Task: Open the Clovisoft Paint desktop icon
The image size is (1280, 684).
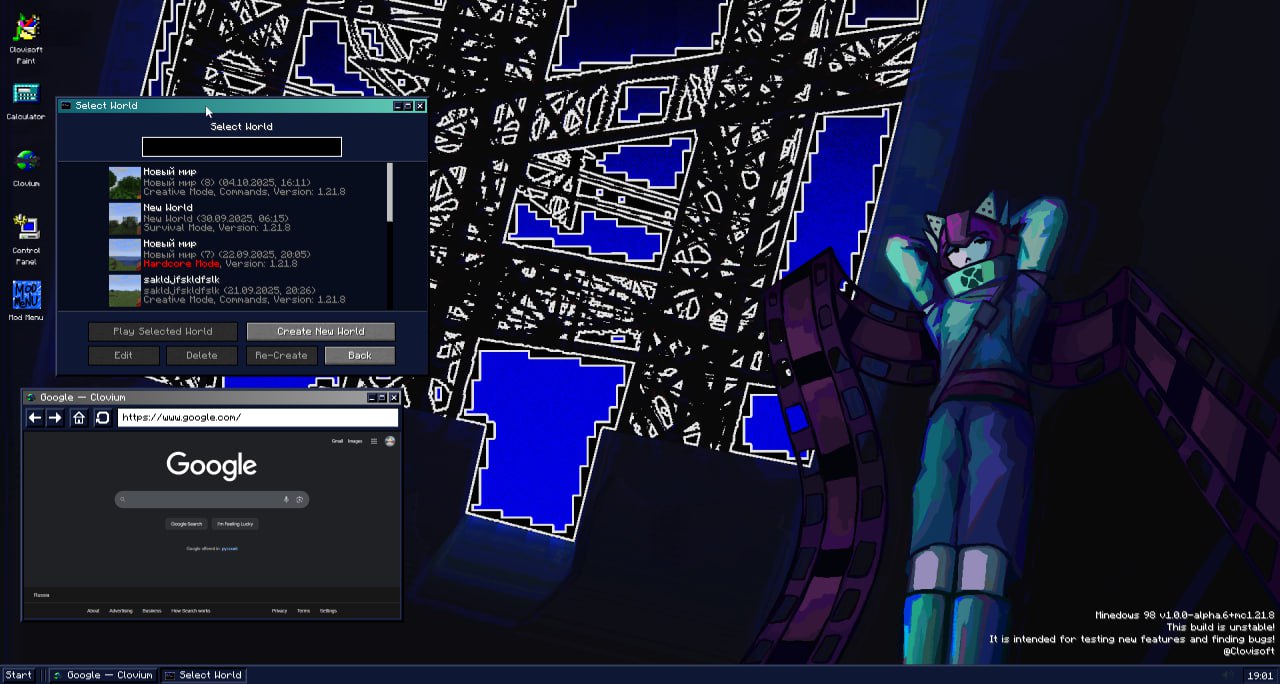Action: 26,38
